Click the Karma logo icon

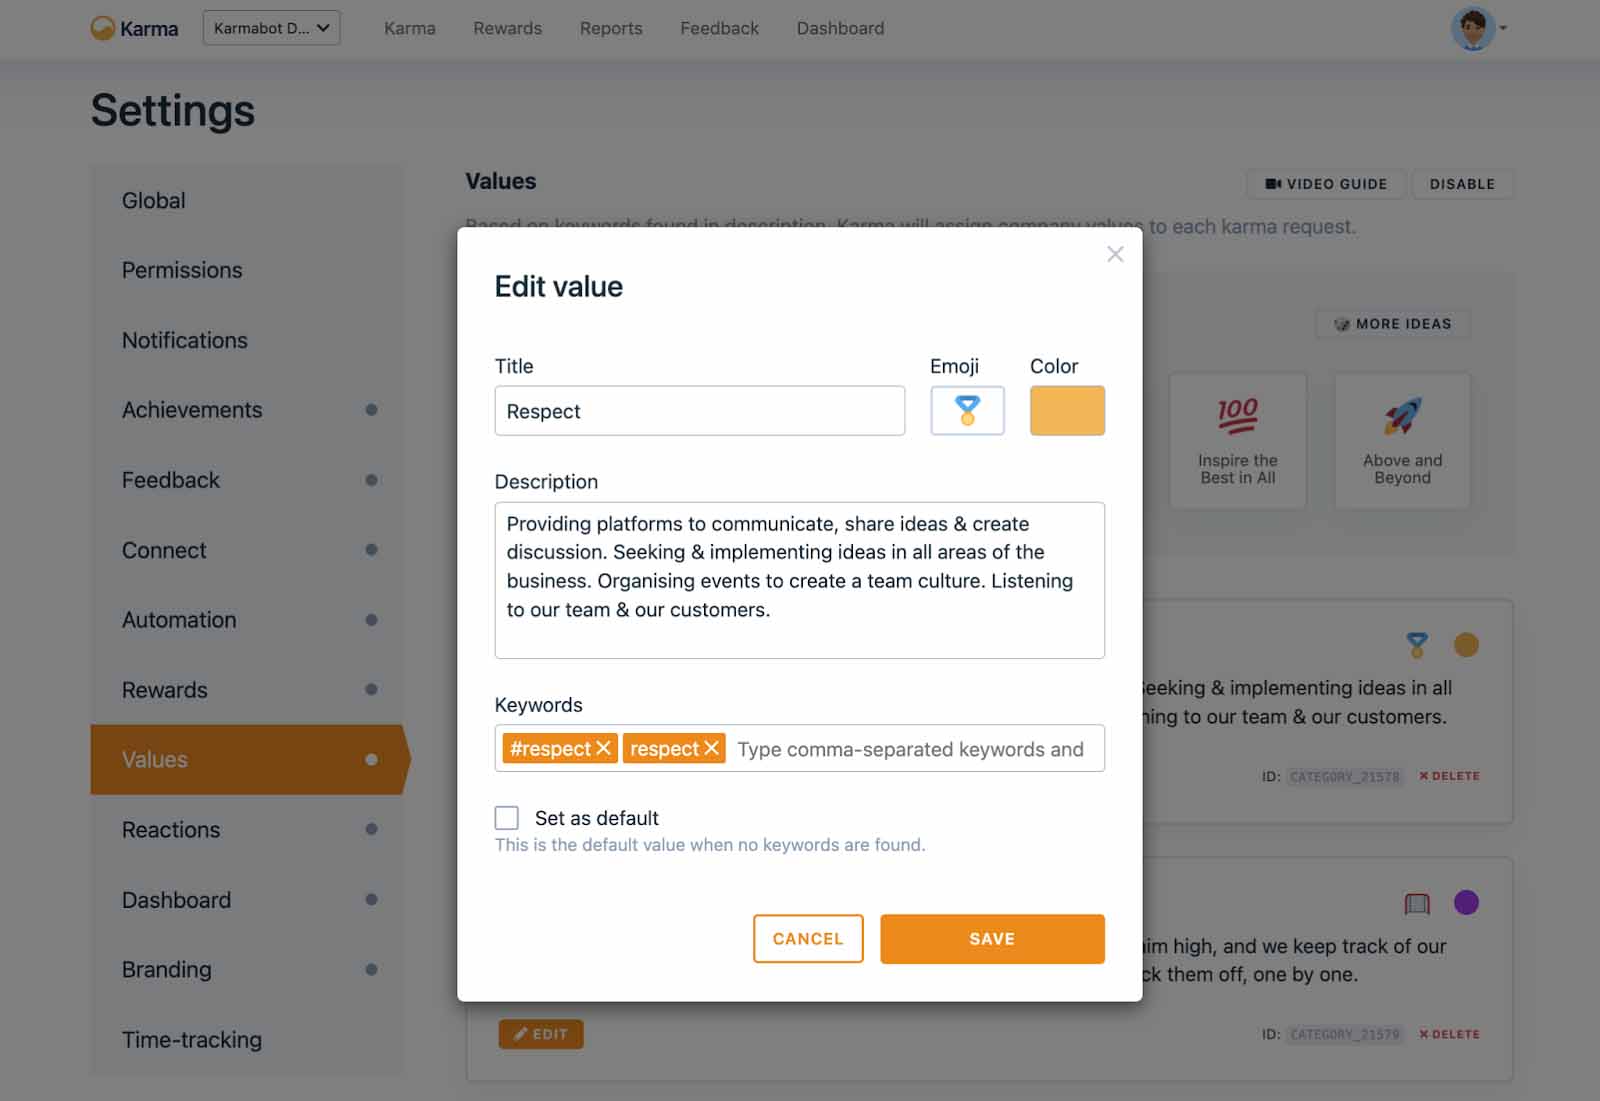(102, 28)
